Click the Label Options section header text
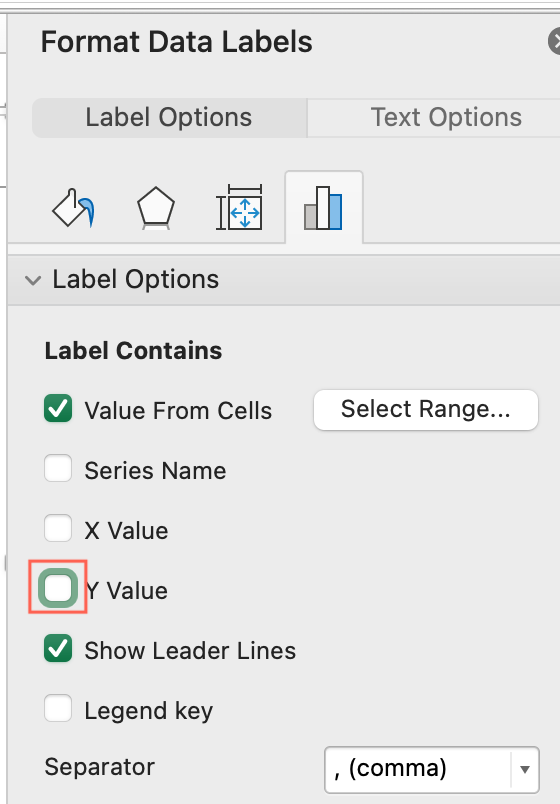This screenshot has width=560, height=804. pos(136,280)
